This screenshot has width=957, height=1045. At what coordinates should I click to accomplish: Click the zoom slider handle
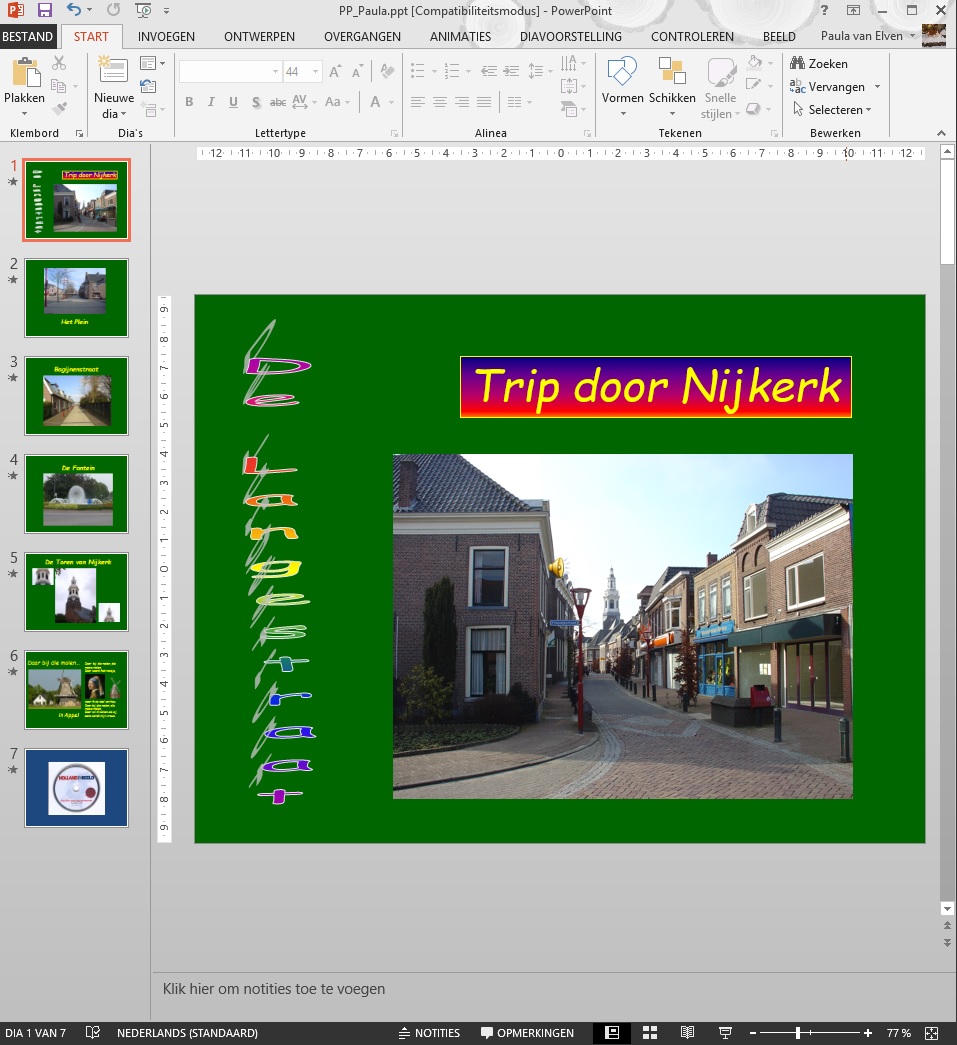(798, 1033)
